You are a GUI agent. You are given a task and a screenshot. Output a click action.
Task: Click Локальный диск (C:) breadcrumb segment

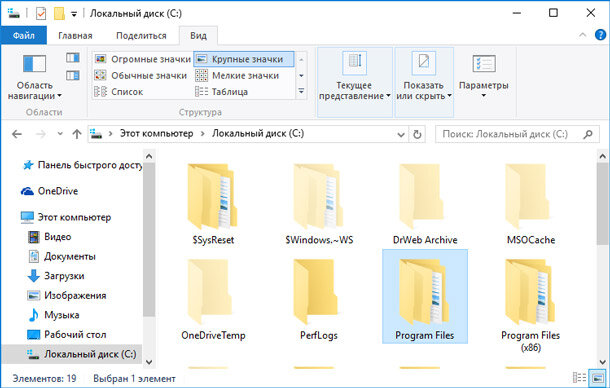[x=258, y=133]
